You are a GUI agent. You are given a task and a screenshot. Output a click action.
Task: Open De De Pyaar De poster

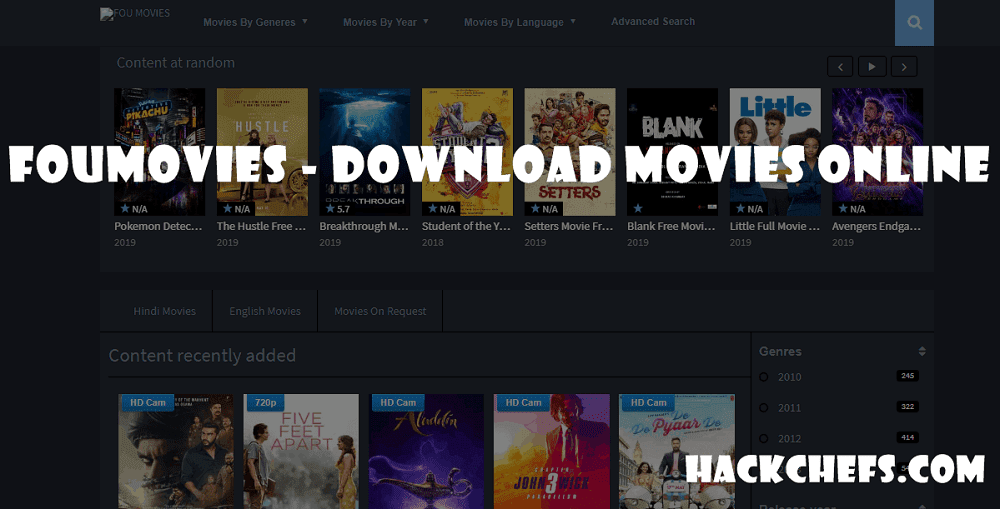click(677, 452)
